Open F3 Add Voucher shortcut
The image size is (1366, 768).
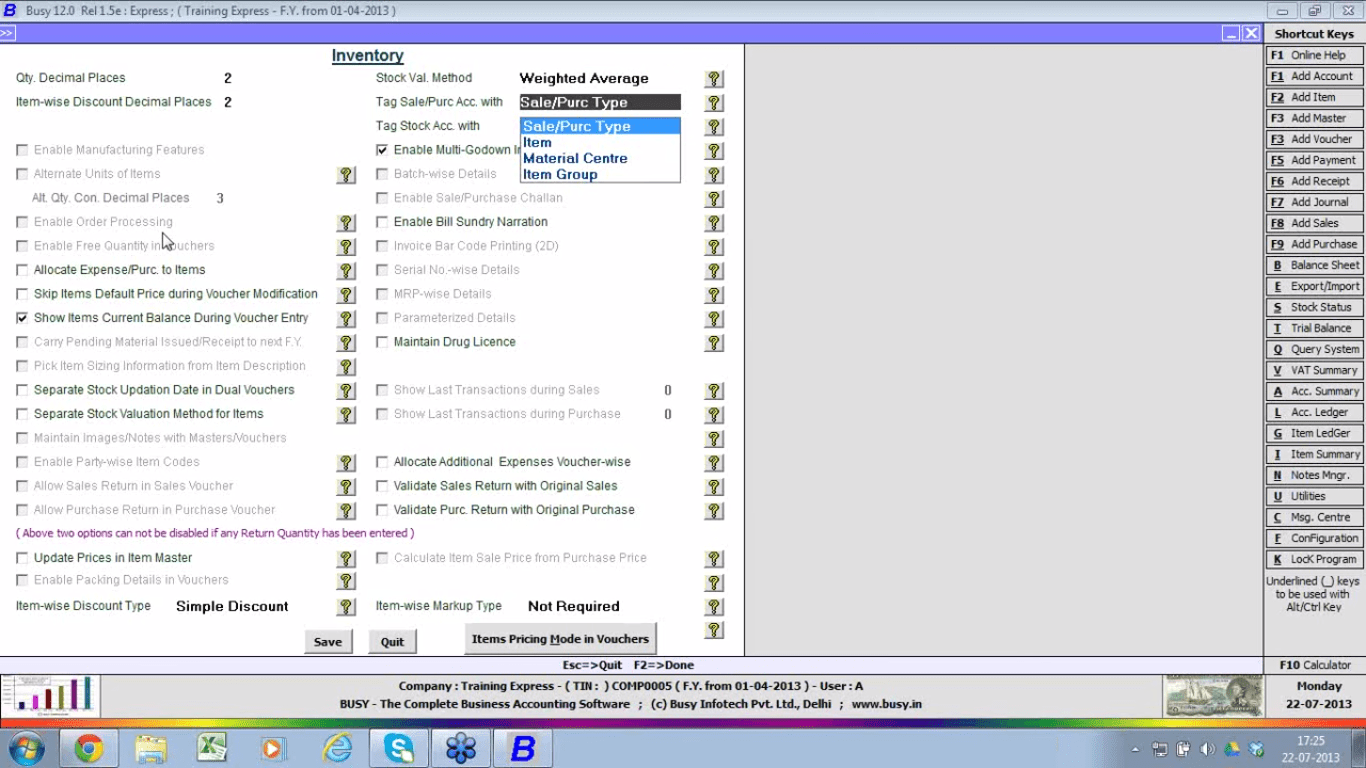tap(1314, 139)
